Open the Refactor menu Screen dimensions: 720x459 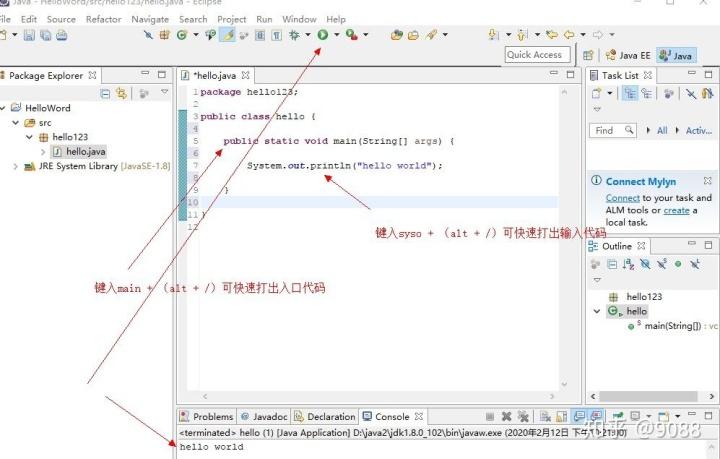103,19
